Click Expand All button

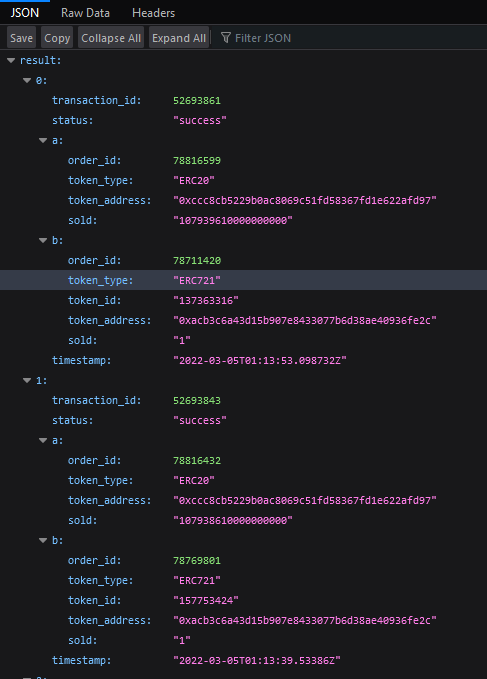tap(179, 38)
